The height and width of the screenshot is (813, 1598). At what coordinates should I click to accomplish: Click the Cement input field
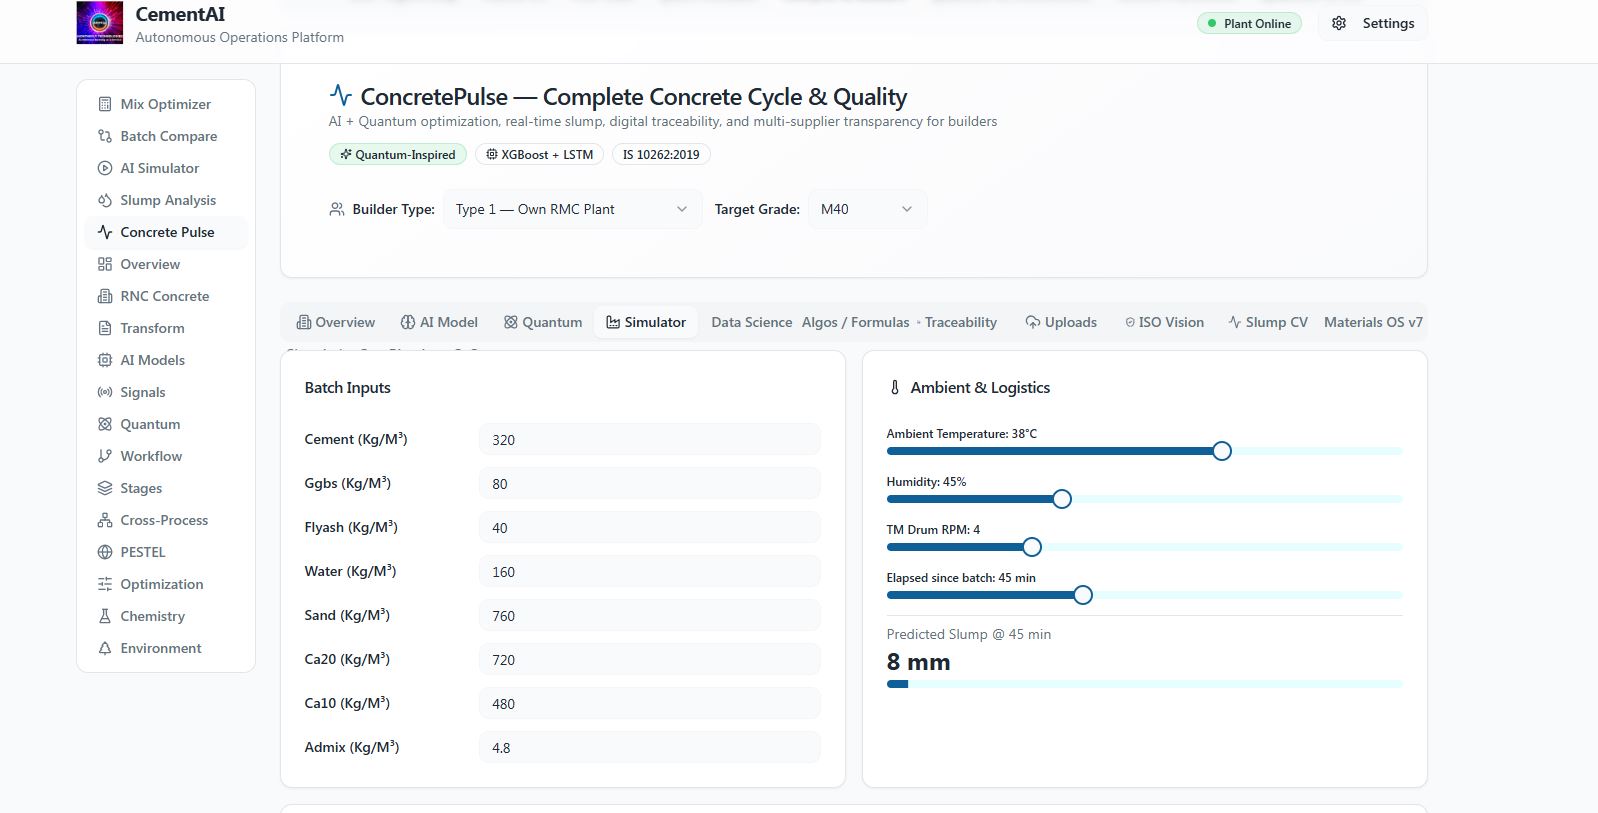tap(649, 439)
